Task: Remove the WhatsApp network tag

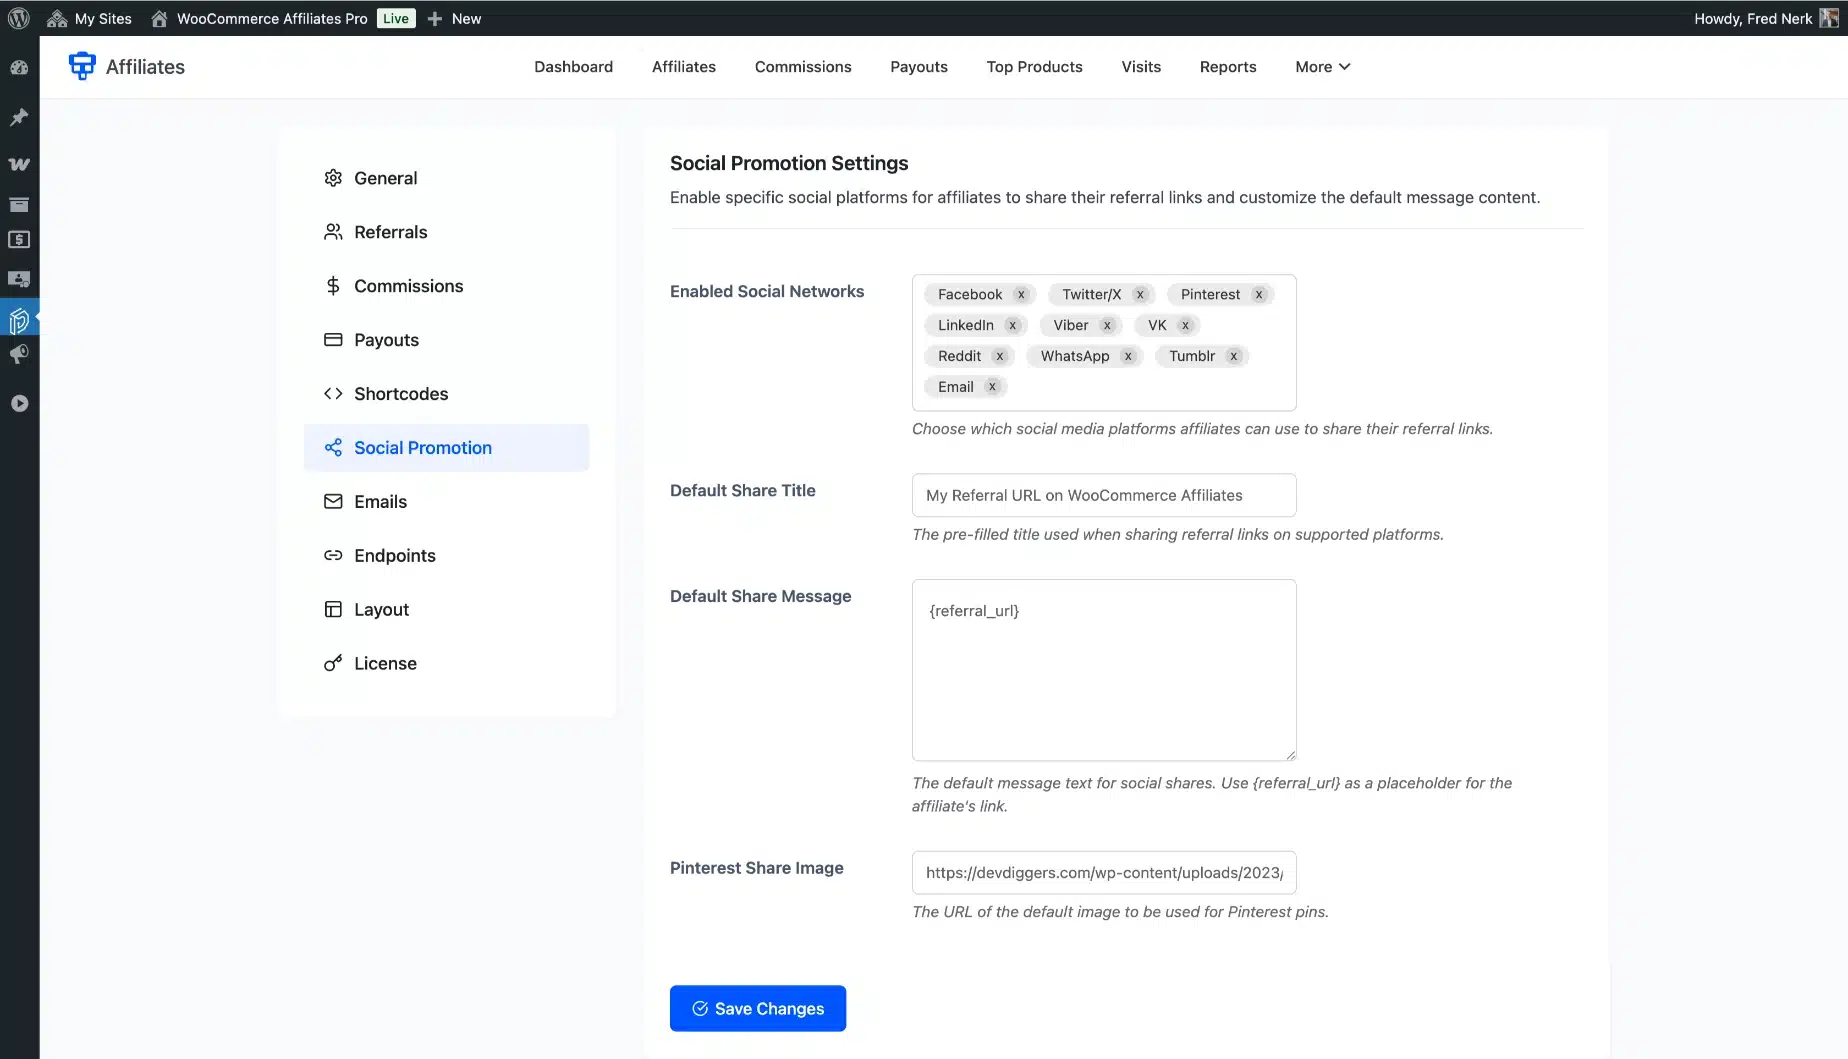Action: tap(1128, 356)
